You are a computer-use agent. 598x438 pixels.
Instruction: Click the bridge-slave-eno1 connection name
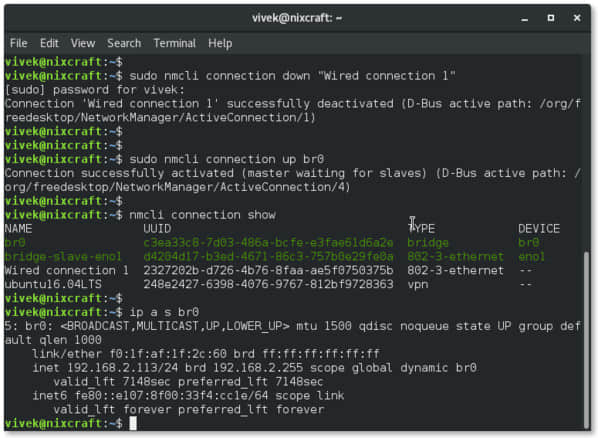point(63,256)
